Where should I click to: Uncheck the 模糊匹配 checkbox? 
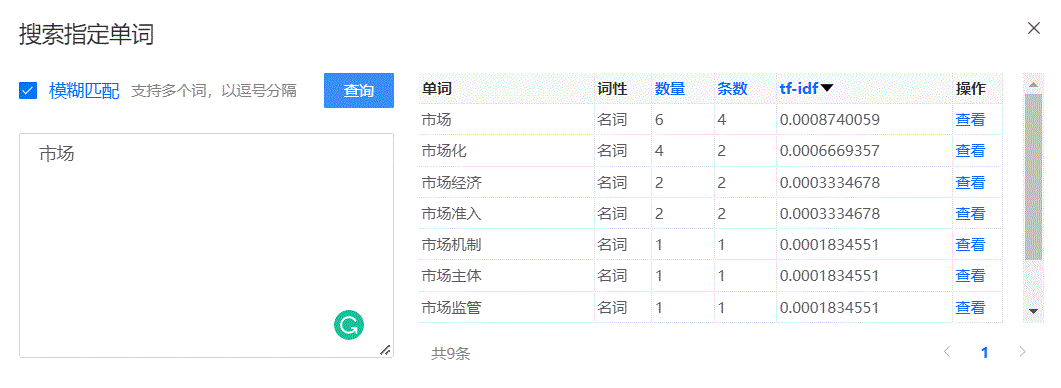[28, 90]
